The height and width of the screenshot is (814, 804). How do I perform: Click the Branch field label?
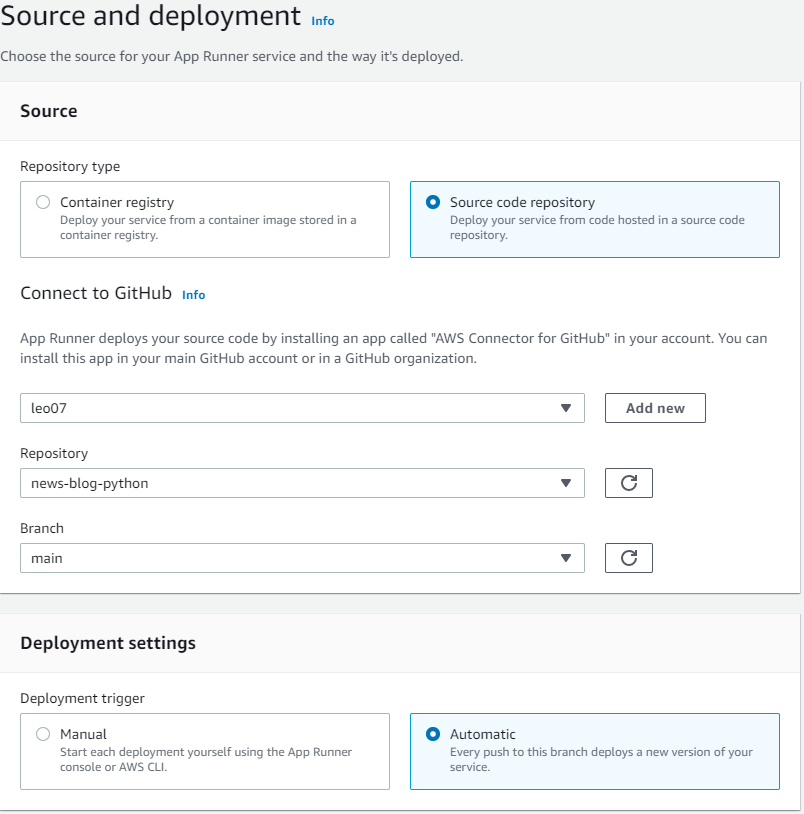point(42,528)
